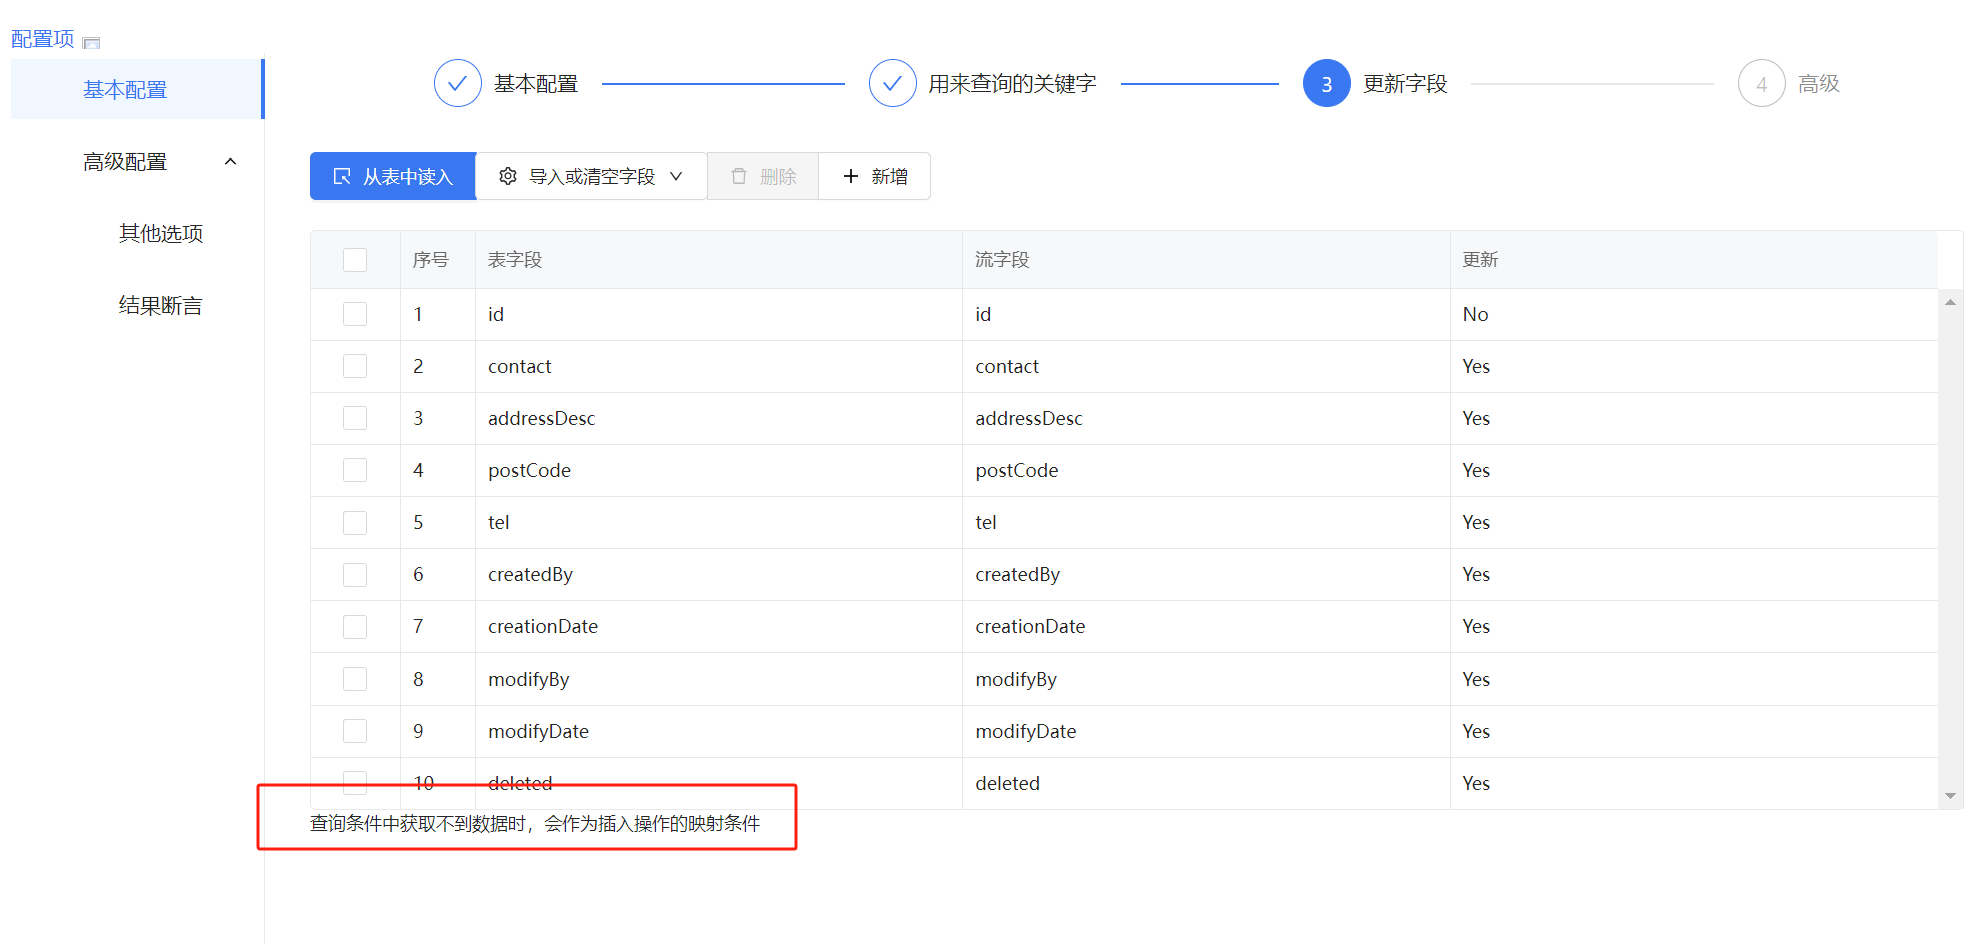Collapse the 高级配置 chevron
This screenshot has width=1985, height=944.
point(231,162)
